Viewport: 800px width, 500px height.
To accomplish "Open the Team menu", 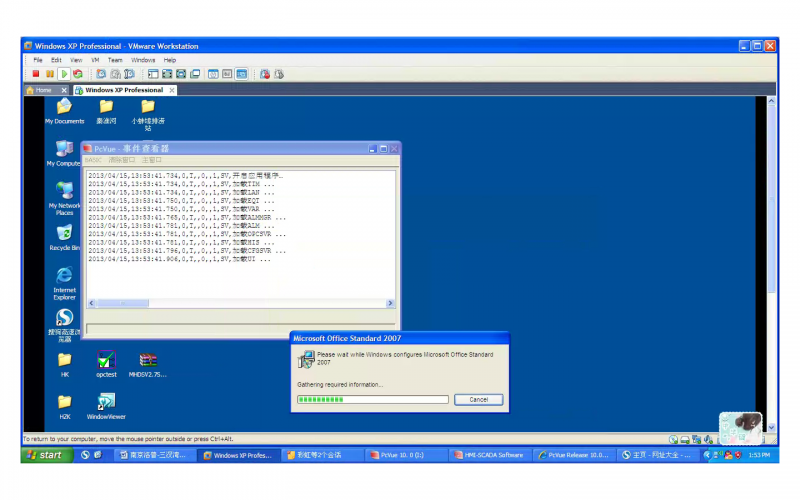I will click(x=115, y=60).
